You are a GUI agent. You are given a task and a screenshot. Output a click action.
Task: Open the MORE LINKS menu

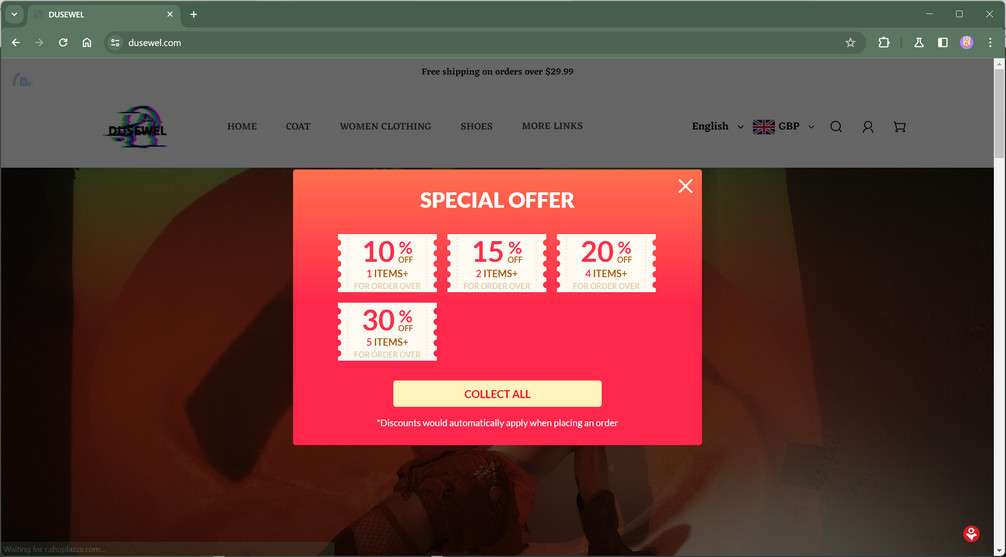click(552, 126)
